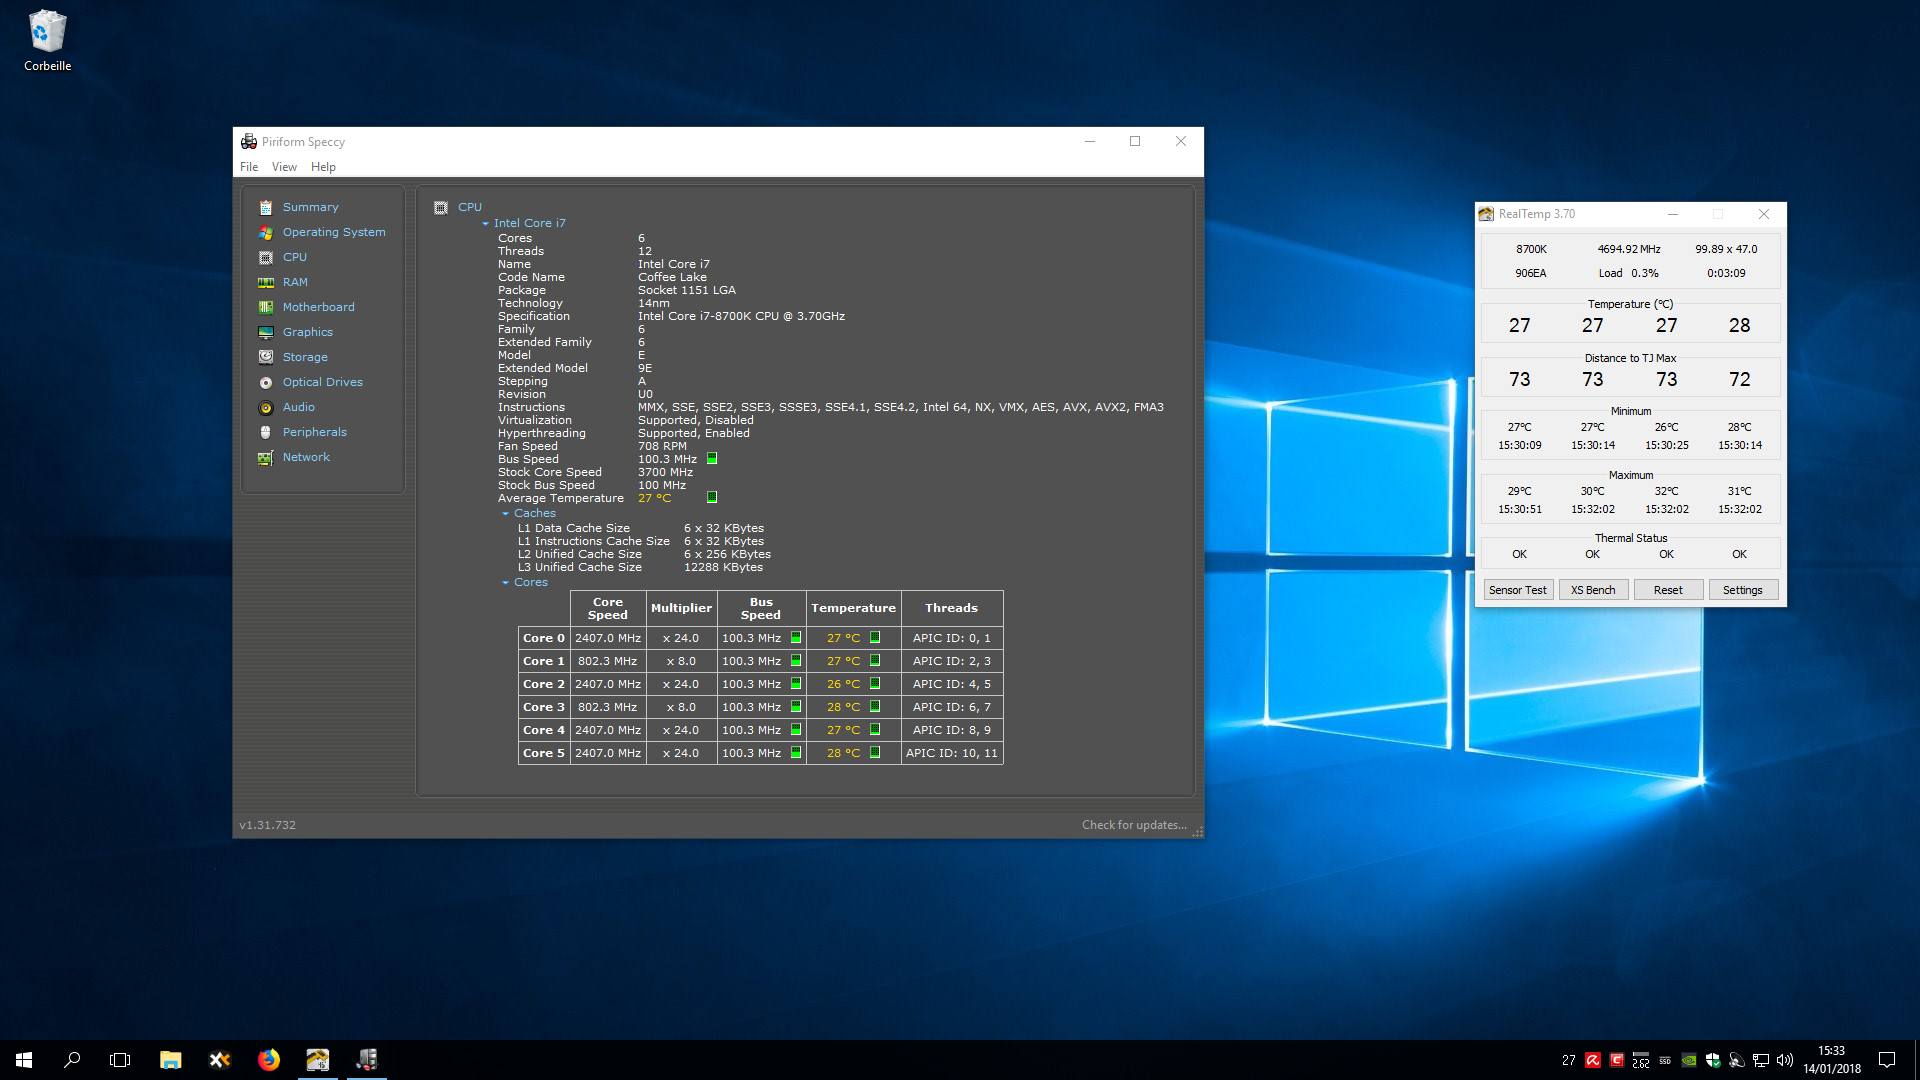Viewport: 1920px width, 1080px height.
Task: Open the Summary section icon in sidebar
Action: tap(265, 207)
